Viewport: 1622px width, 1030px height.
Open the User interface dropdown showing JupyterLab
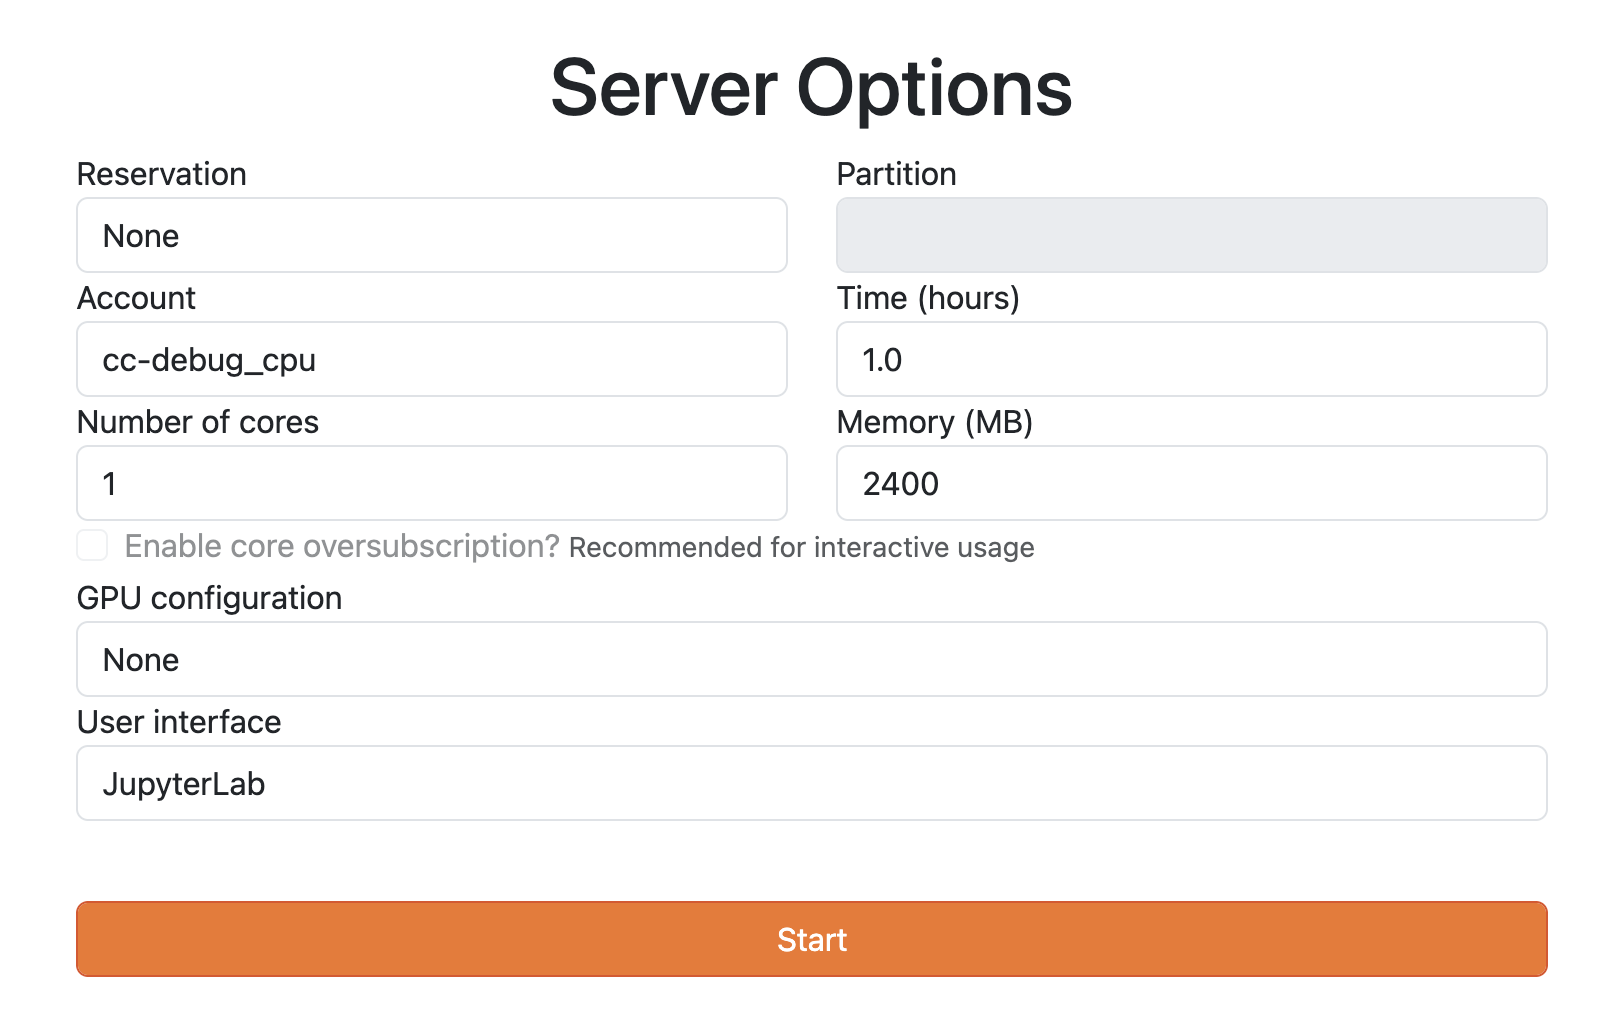(x=812, y=783)
